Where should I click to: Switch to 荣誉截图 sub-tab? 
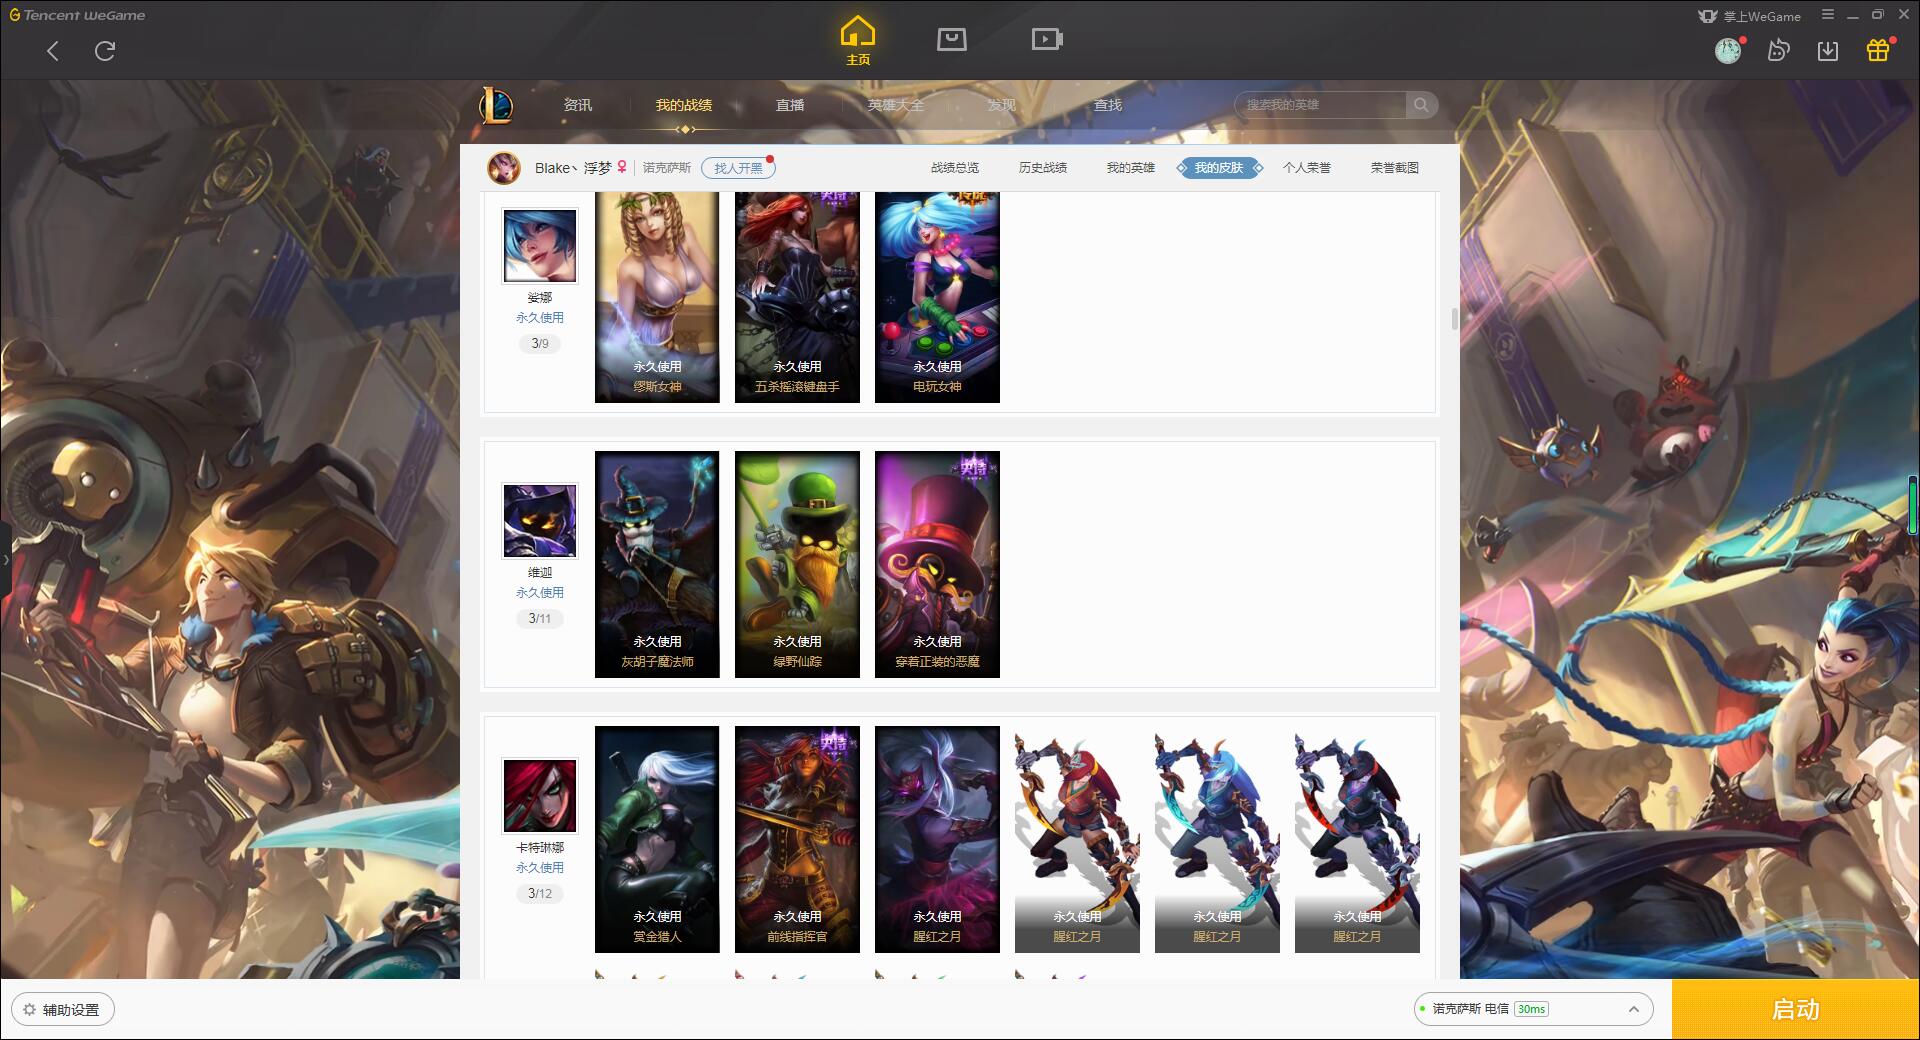pos(1395,168)
